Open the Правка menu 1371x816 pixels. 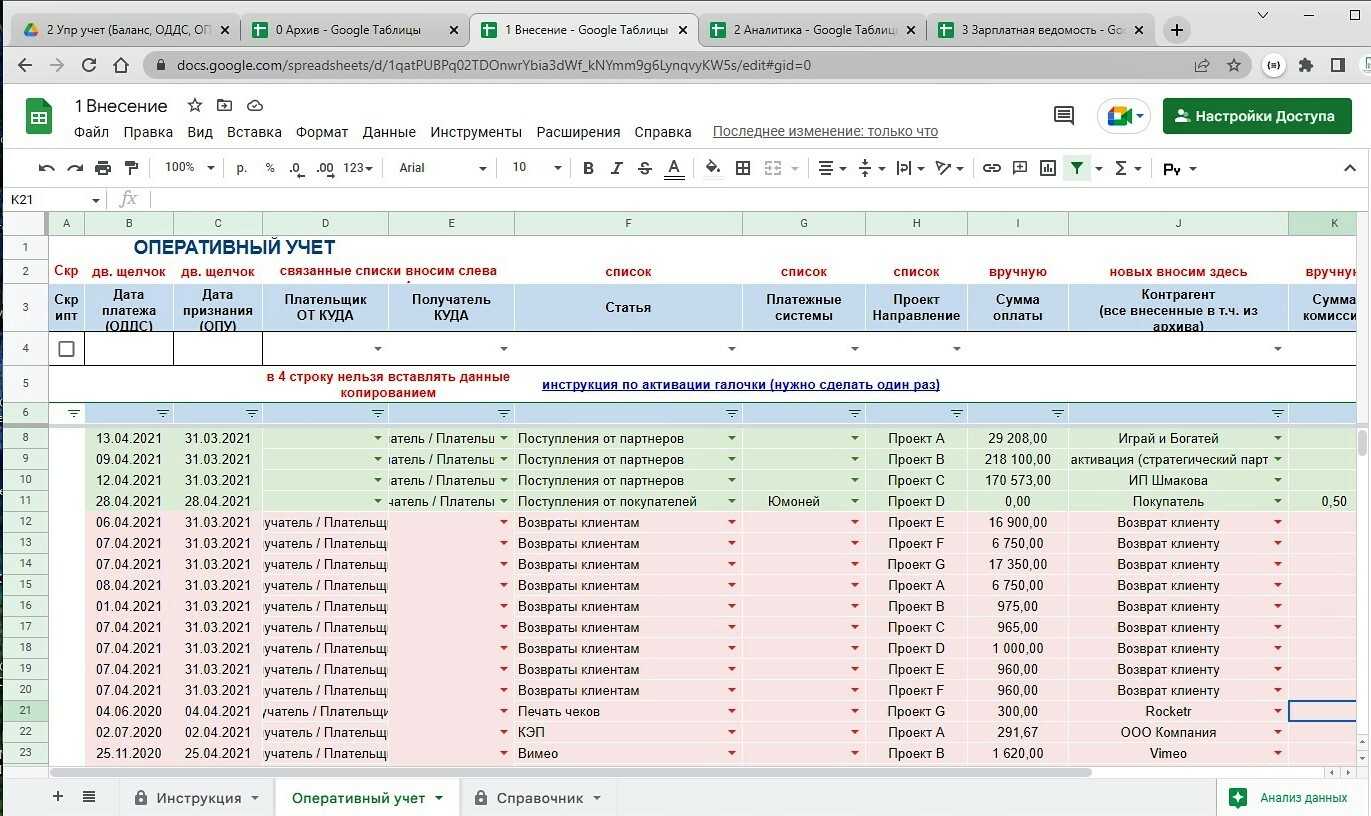148,132
